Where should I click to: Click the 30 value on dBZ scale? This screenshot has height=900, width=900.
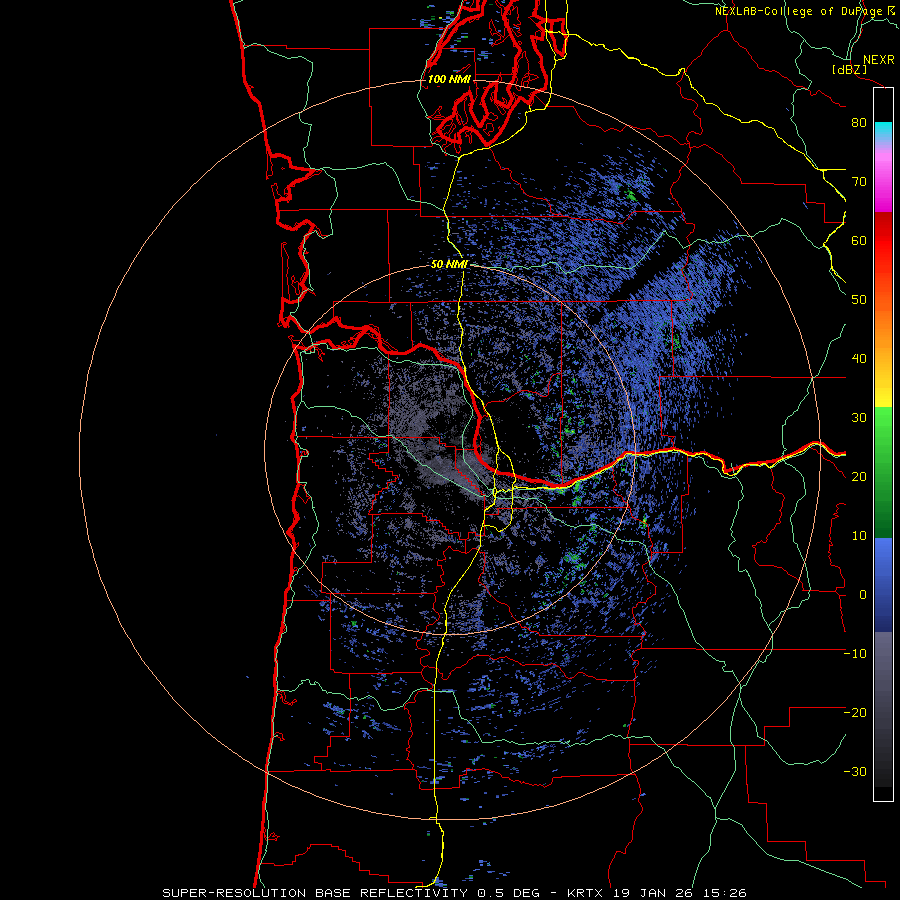859,417
